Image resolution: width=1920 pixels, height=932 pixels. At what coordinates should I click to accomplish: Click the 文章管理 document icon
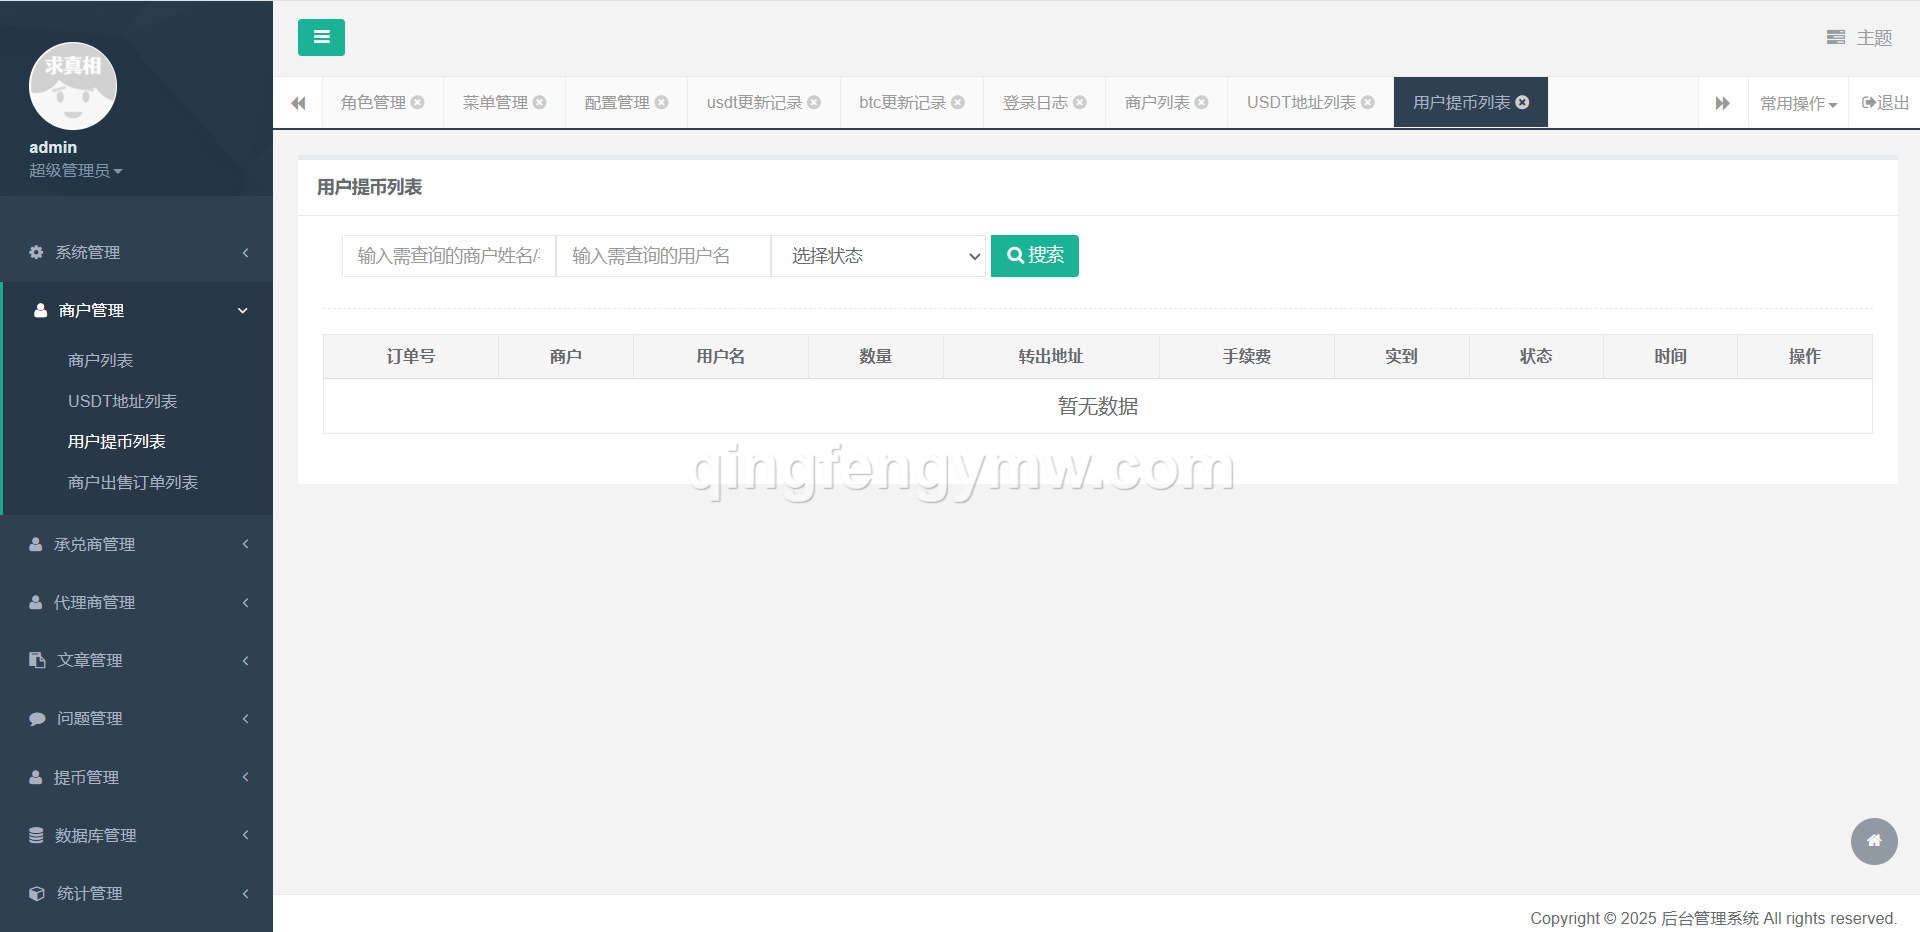tap(37, 660)
